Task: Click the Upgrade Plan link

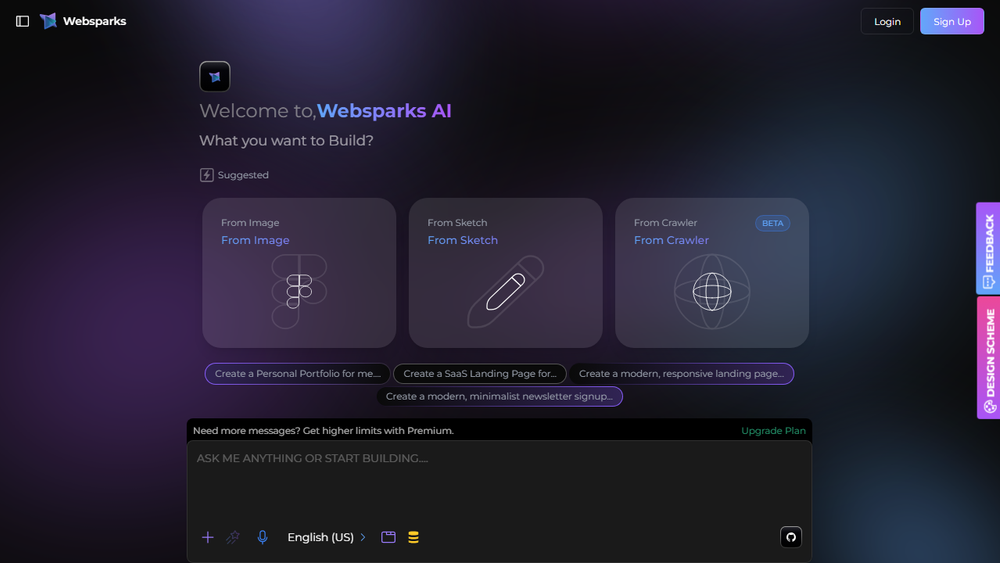Action: tap(773, 430)
